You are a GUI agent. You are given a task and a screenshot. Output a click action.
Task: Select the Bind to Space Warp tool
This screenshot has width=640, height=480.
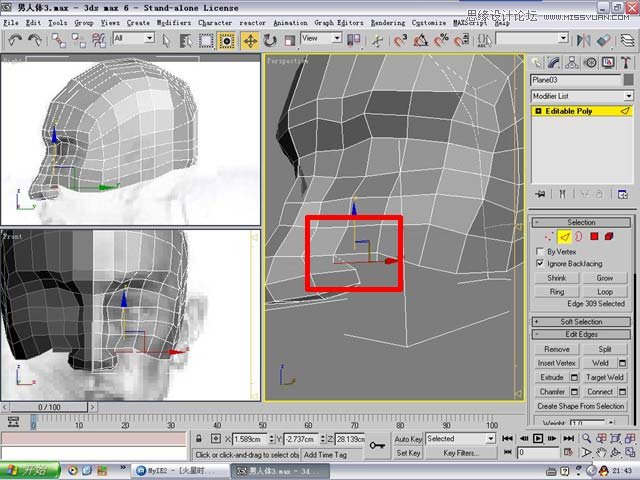[x=99, y=40]
